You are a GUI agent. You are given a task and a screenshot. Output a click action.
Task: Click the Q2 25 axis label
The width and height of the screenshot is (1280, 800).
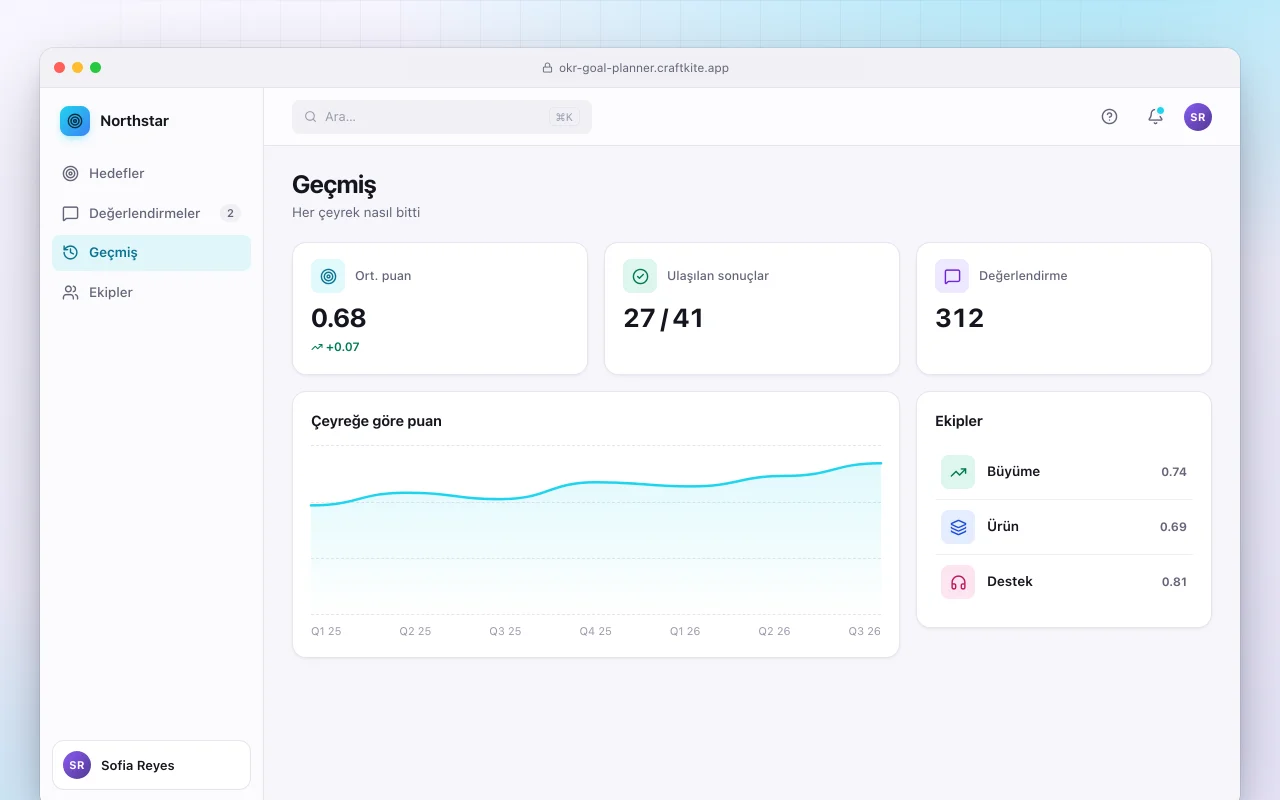[x=415, y=631]
